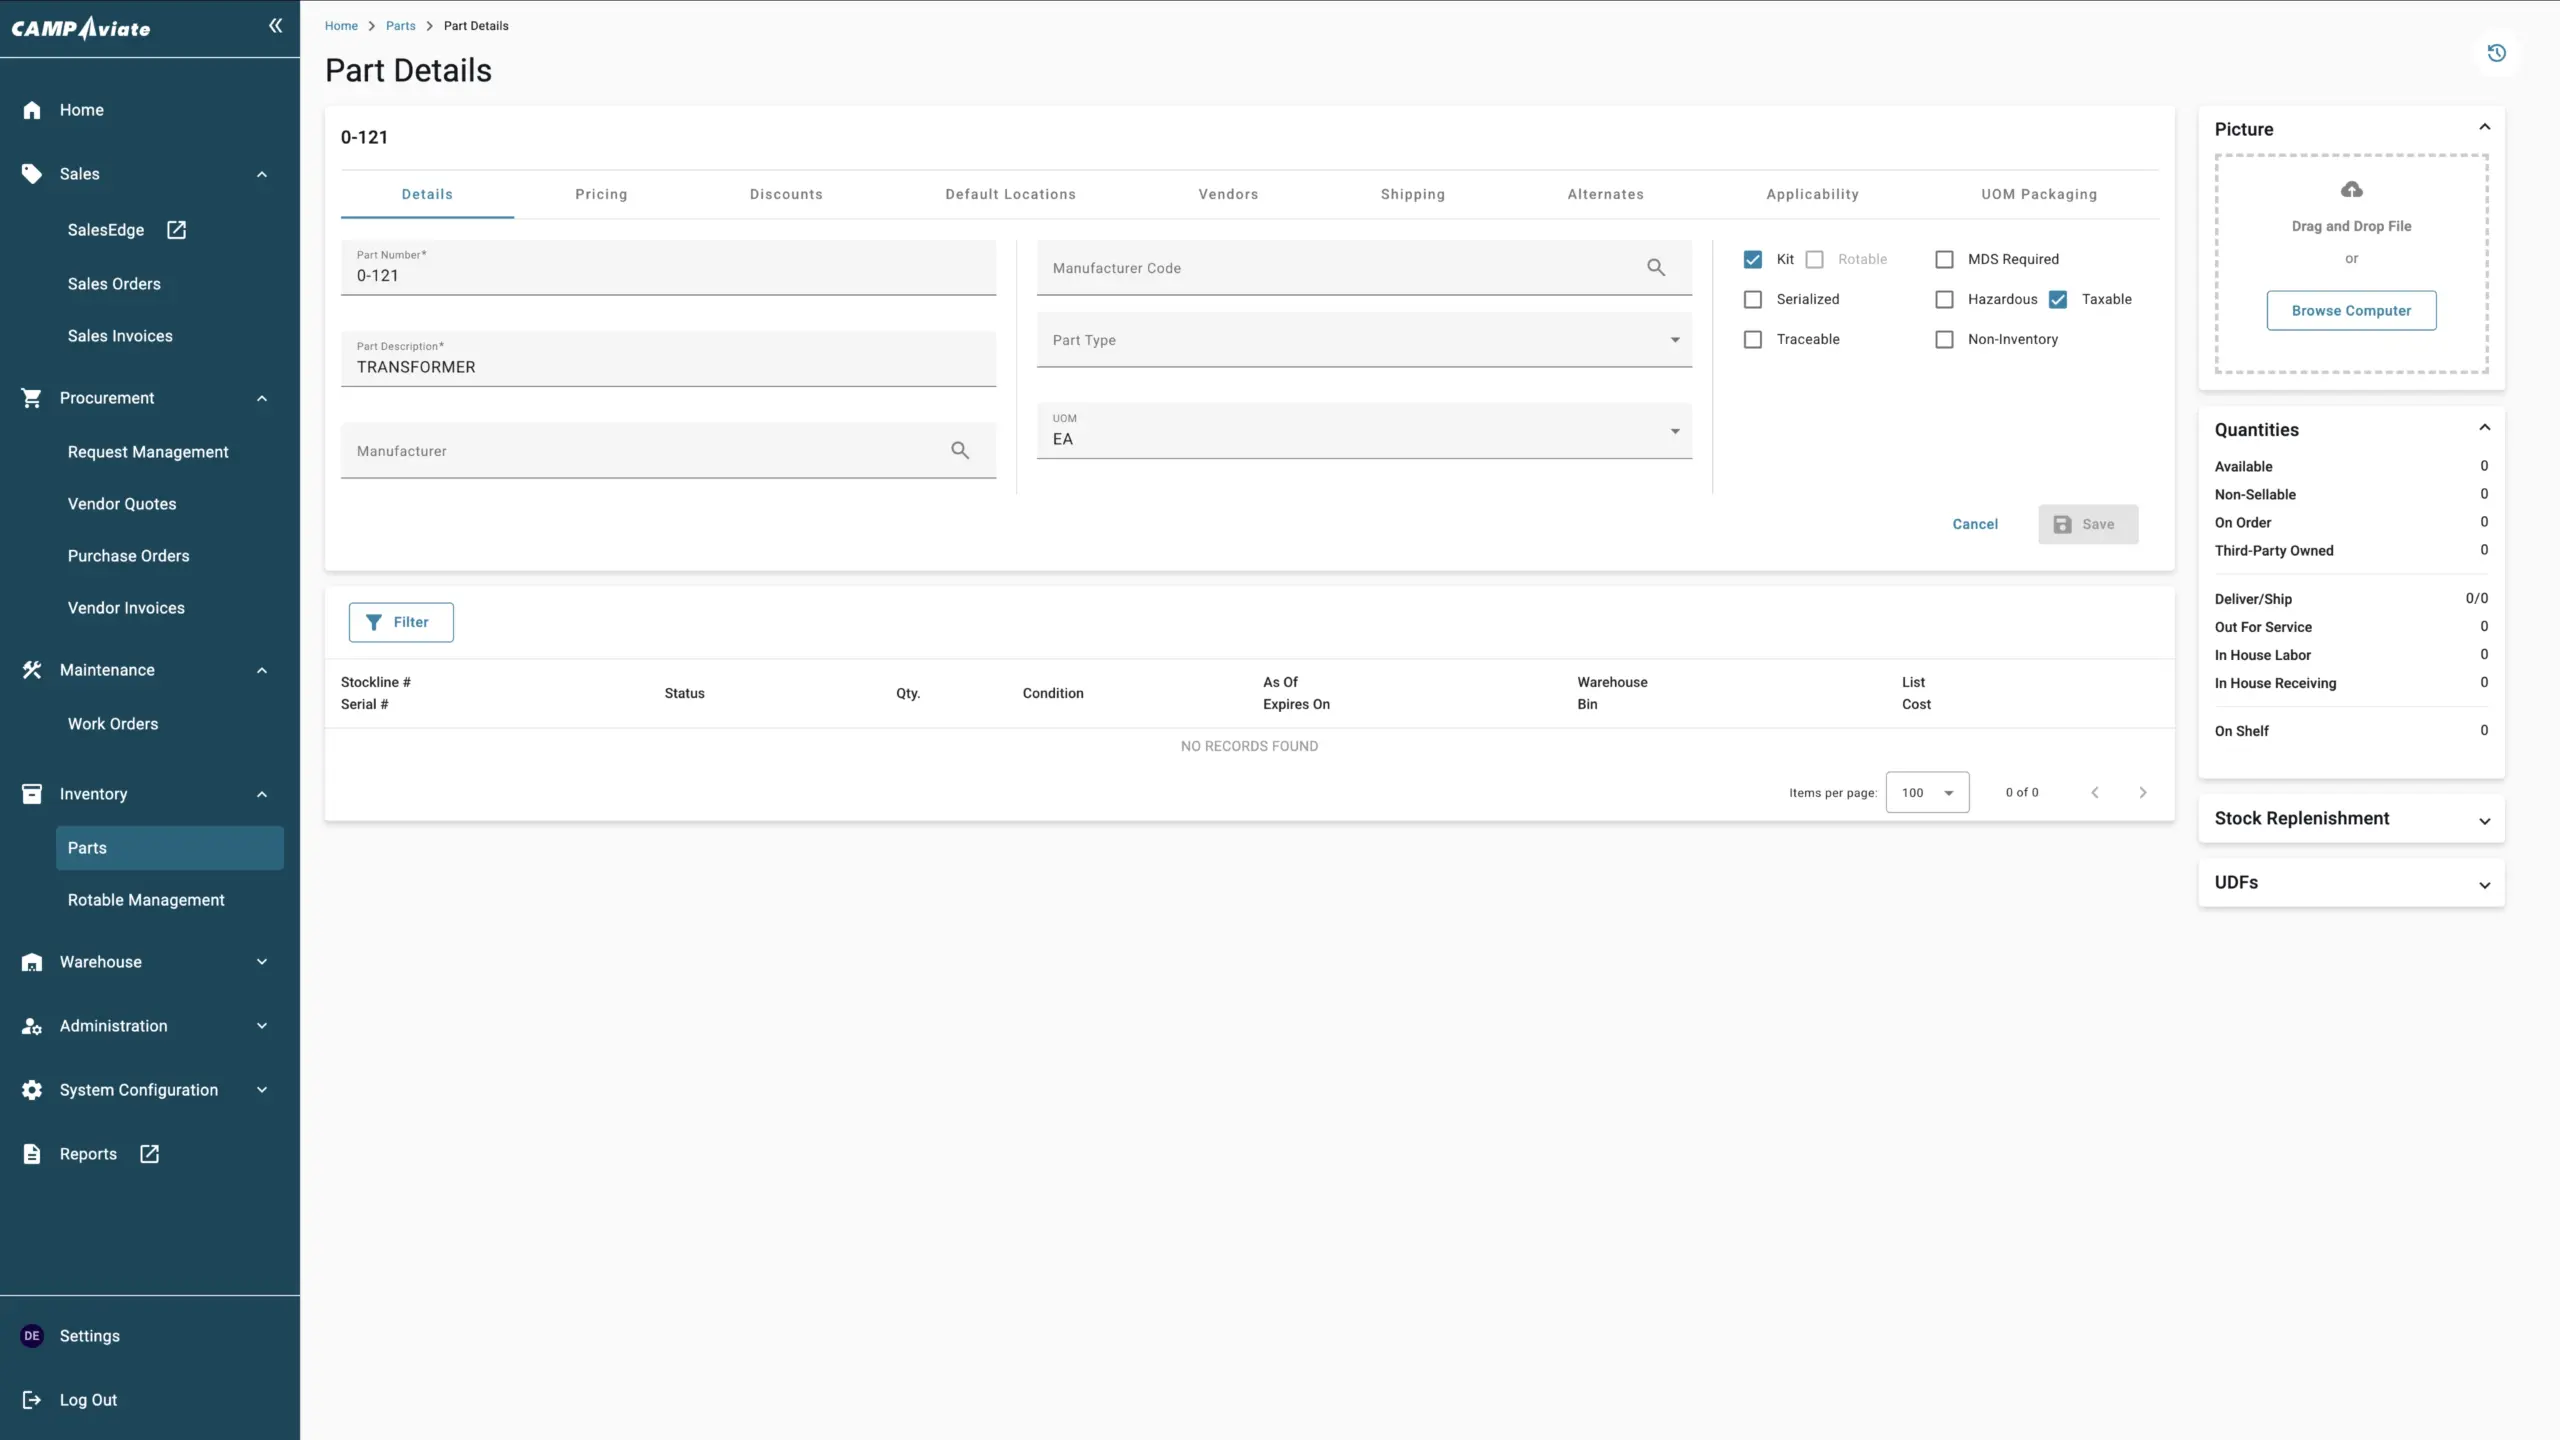Go to next page arrow in table
This screenshot has width=2560, height=1440.
point(2142,793)
